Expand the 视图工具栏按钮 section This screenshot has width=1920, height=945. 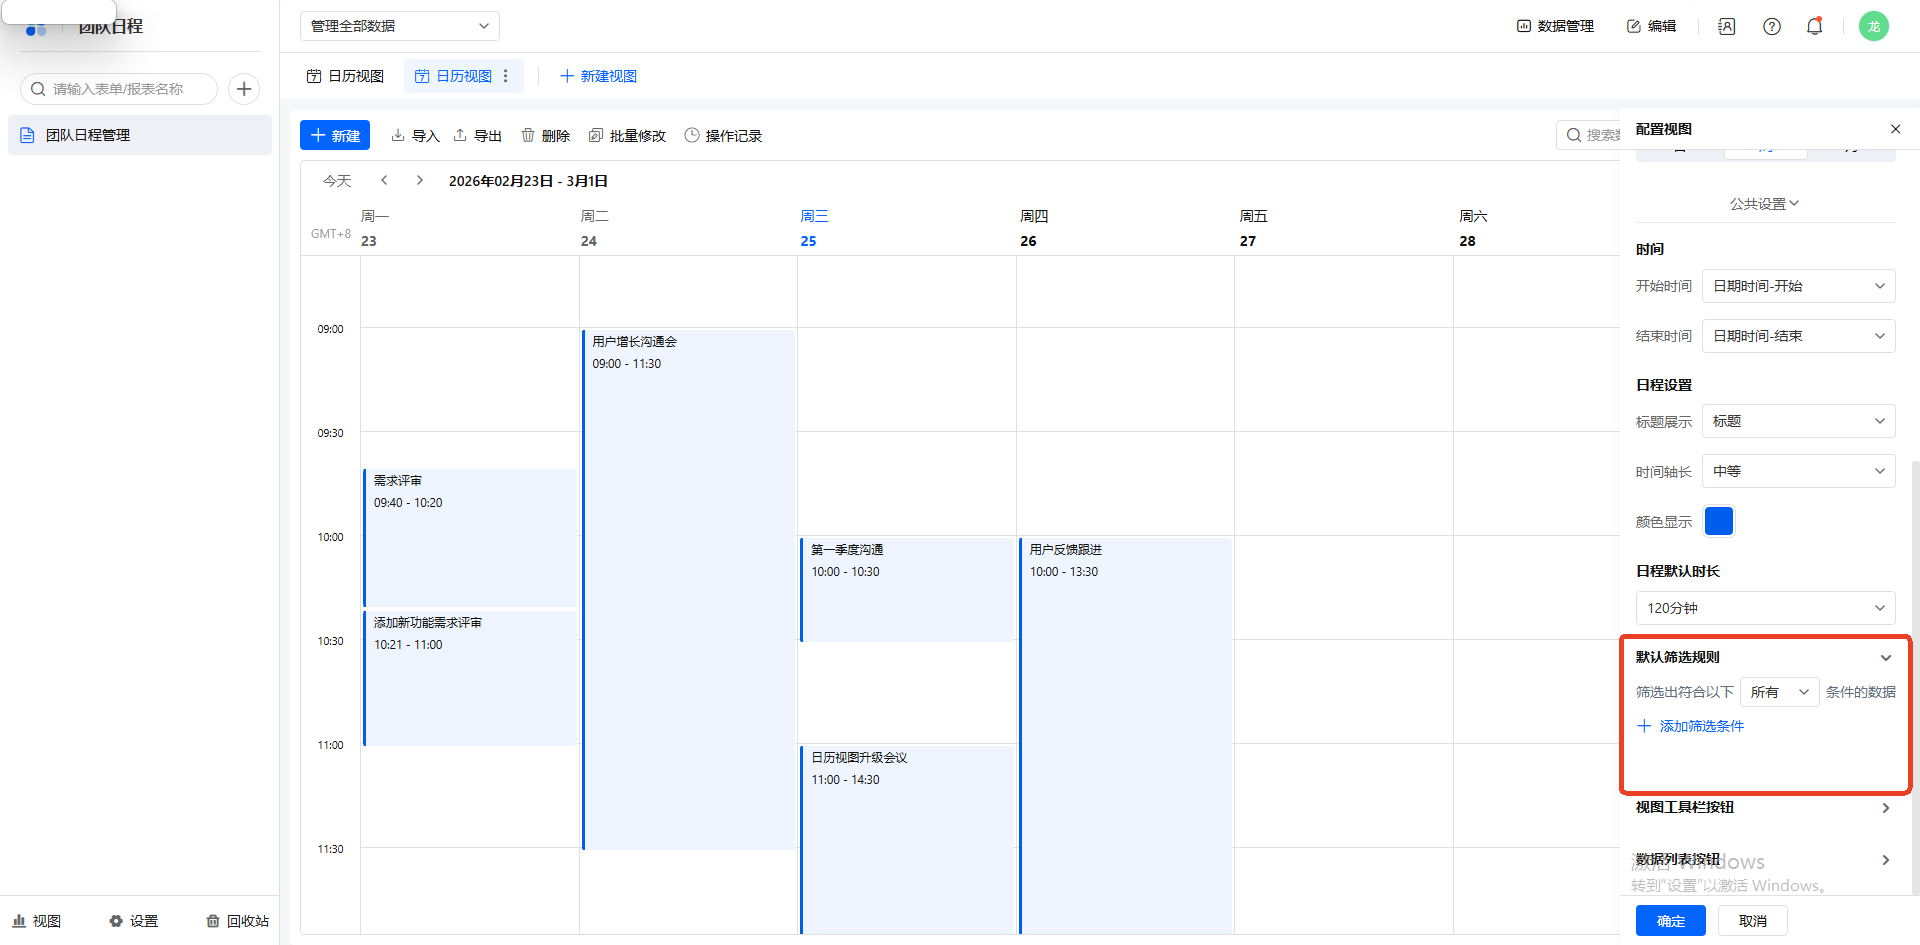coord(1885,808)
